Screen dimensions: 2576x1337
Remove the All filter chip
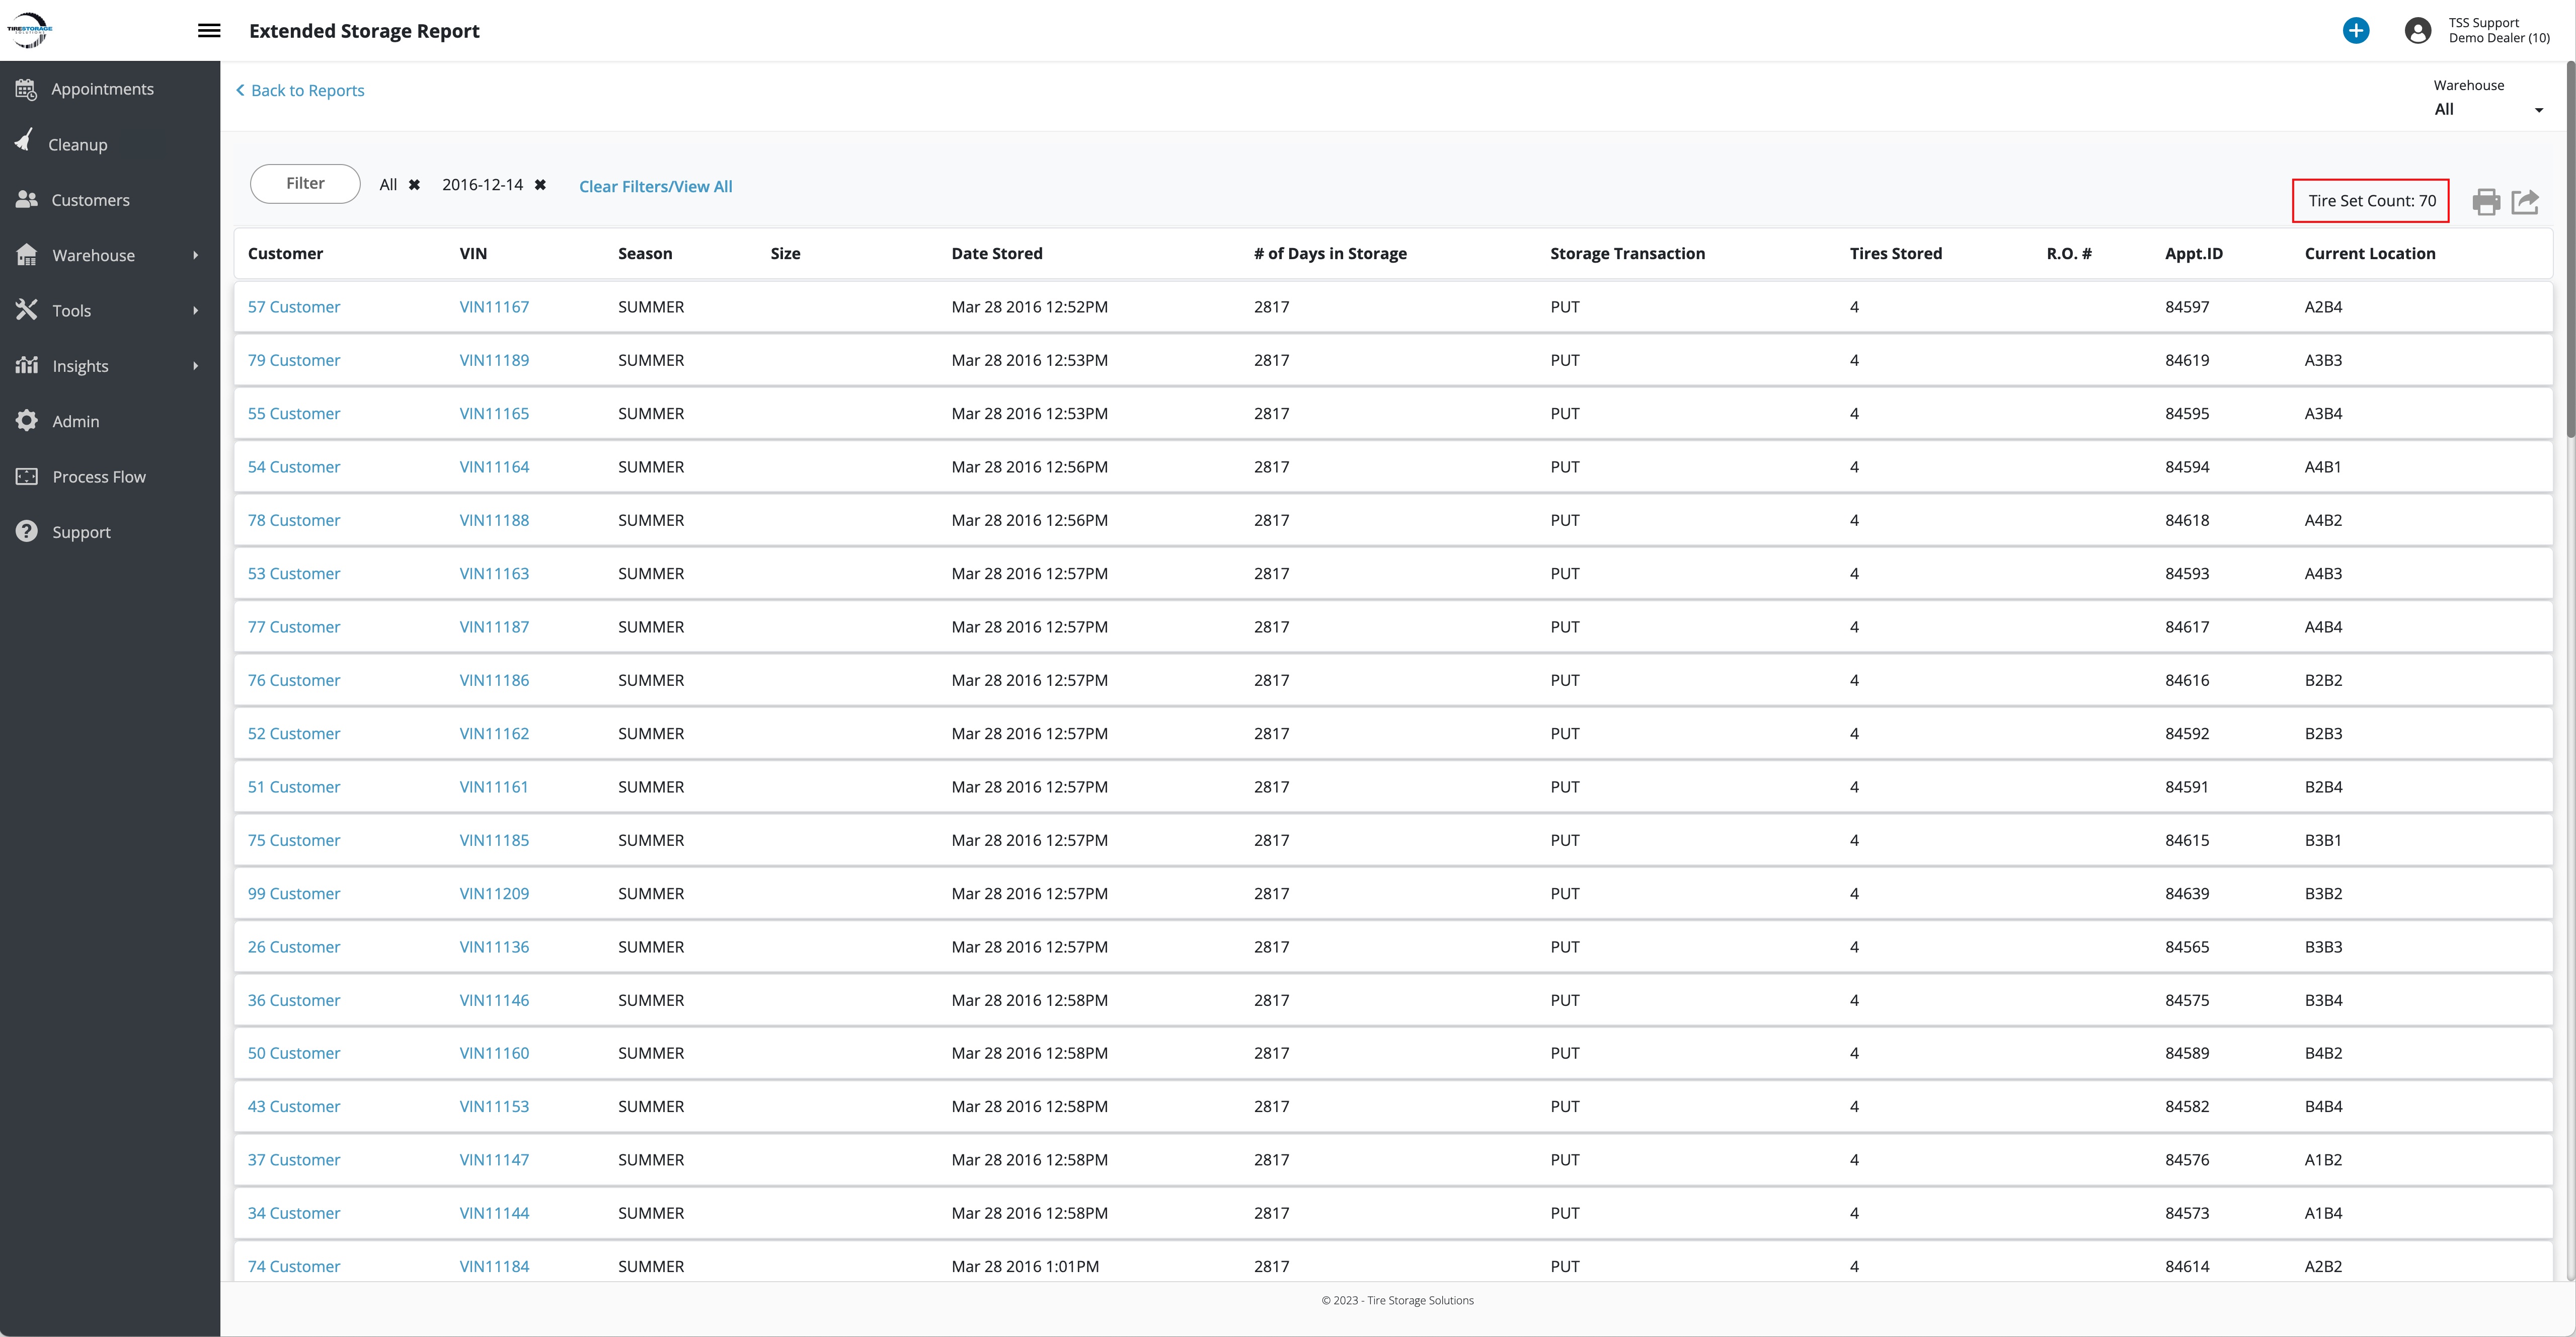pyautogui.click(x=414, y=185)
